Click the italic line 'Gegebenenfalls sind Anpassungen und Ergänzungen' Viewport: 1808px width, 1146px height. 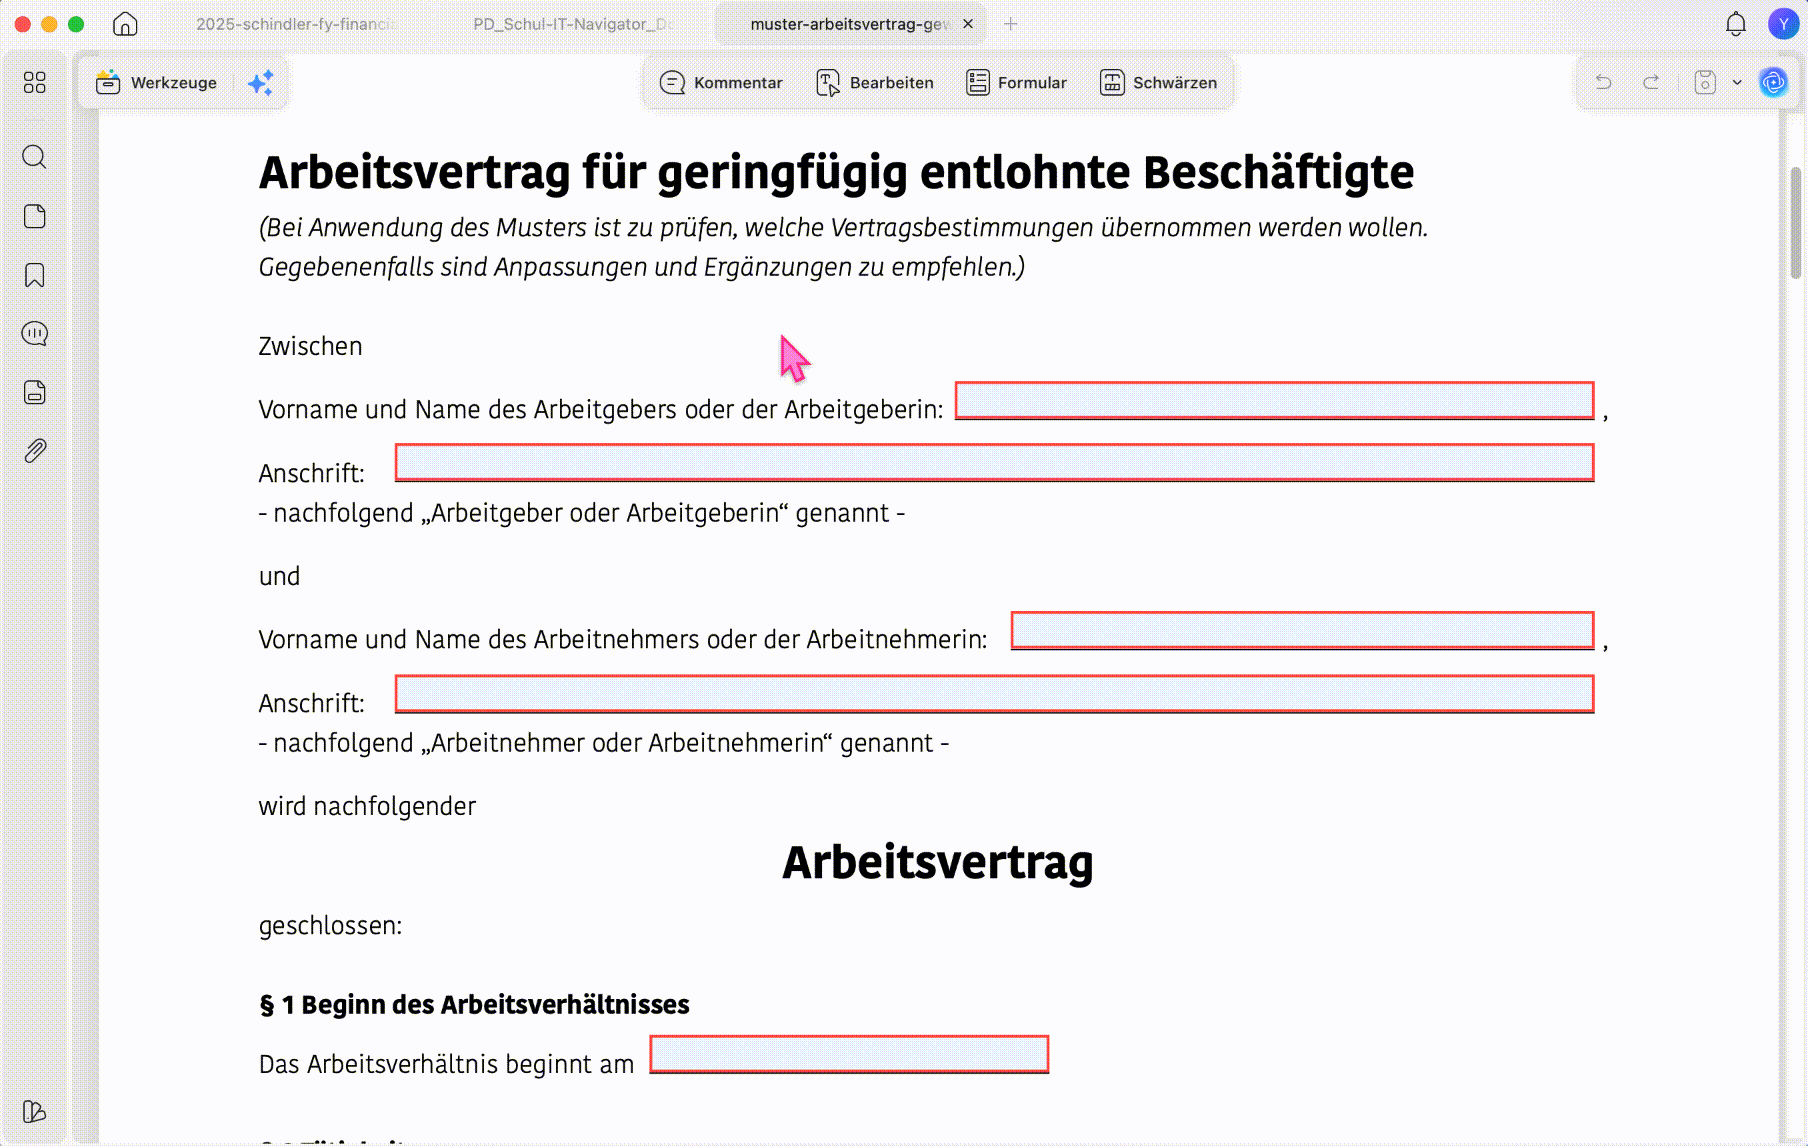point(642,267)
